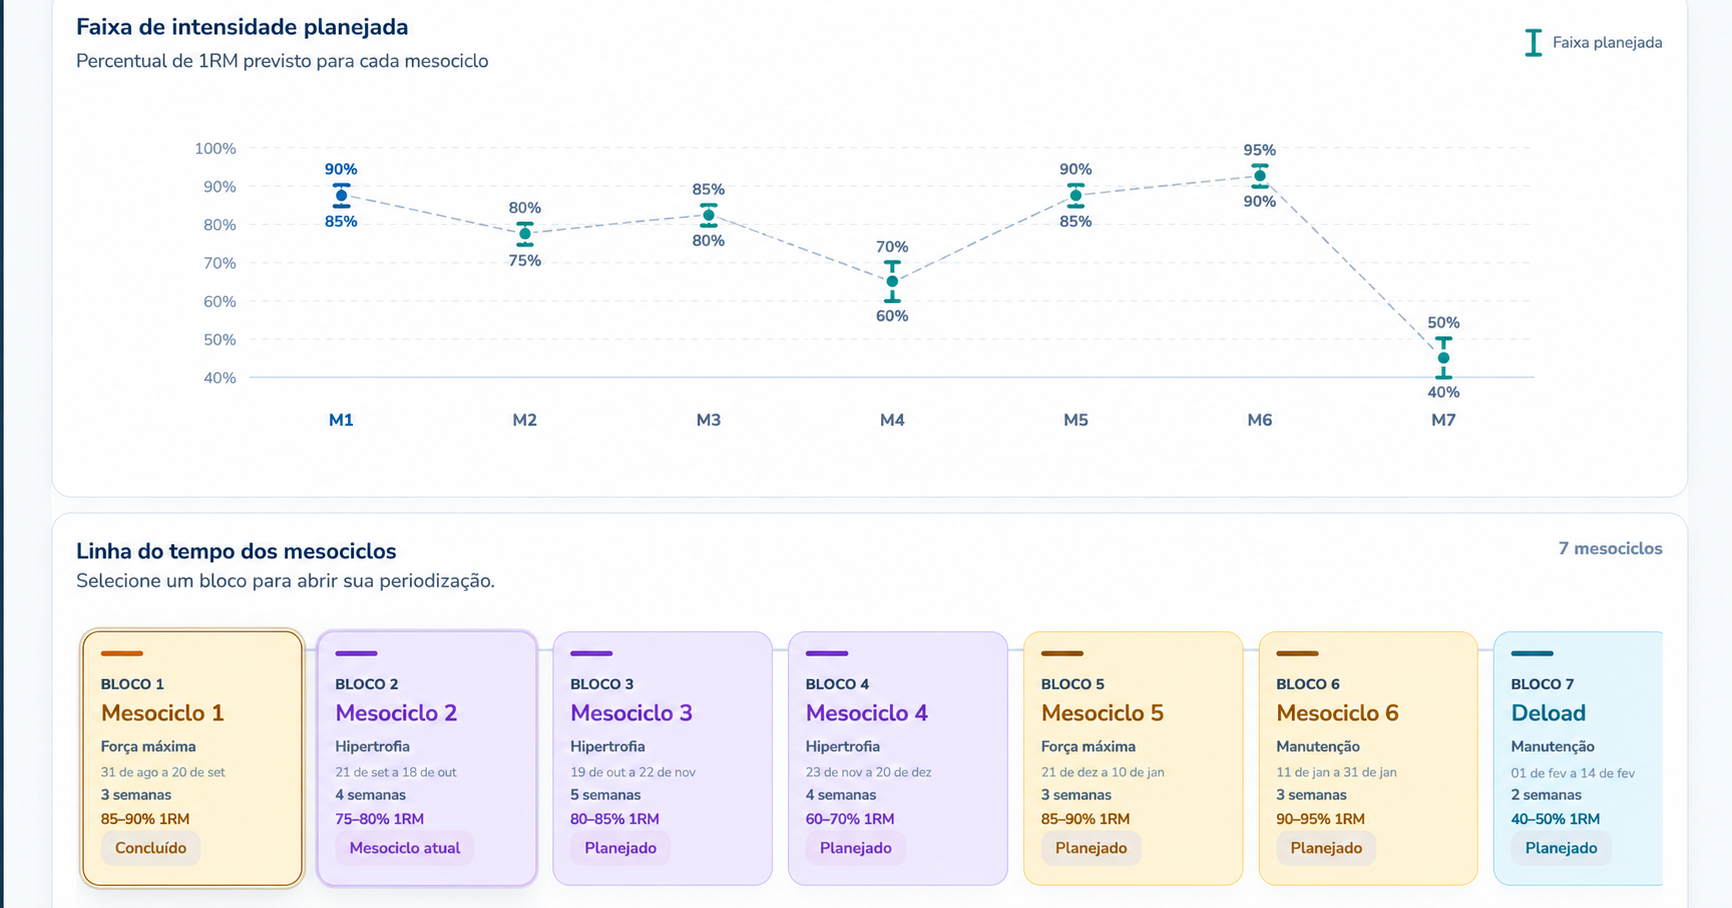Screen dimensions: 1732x908
Task: Select the Mesociclo 2 current block card
Action: (x=427, y=758)
